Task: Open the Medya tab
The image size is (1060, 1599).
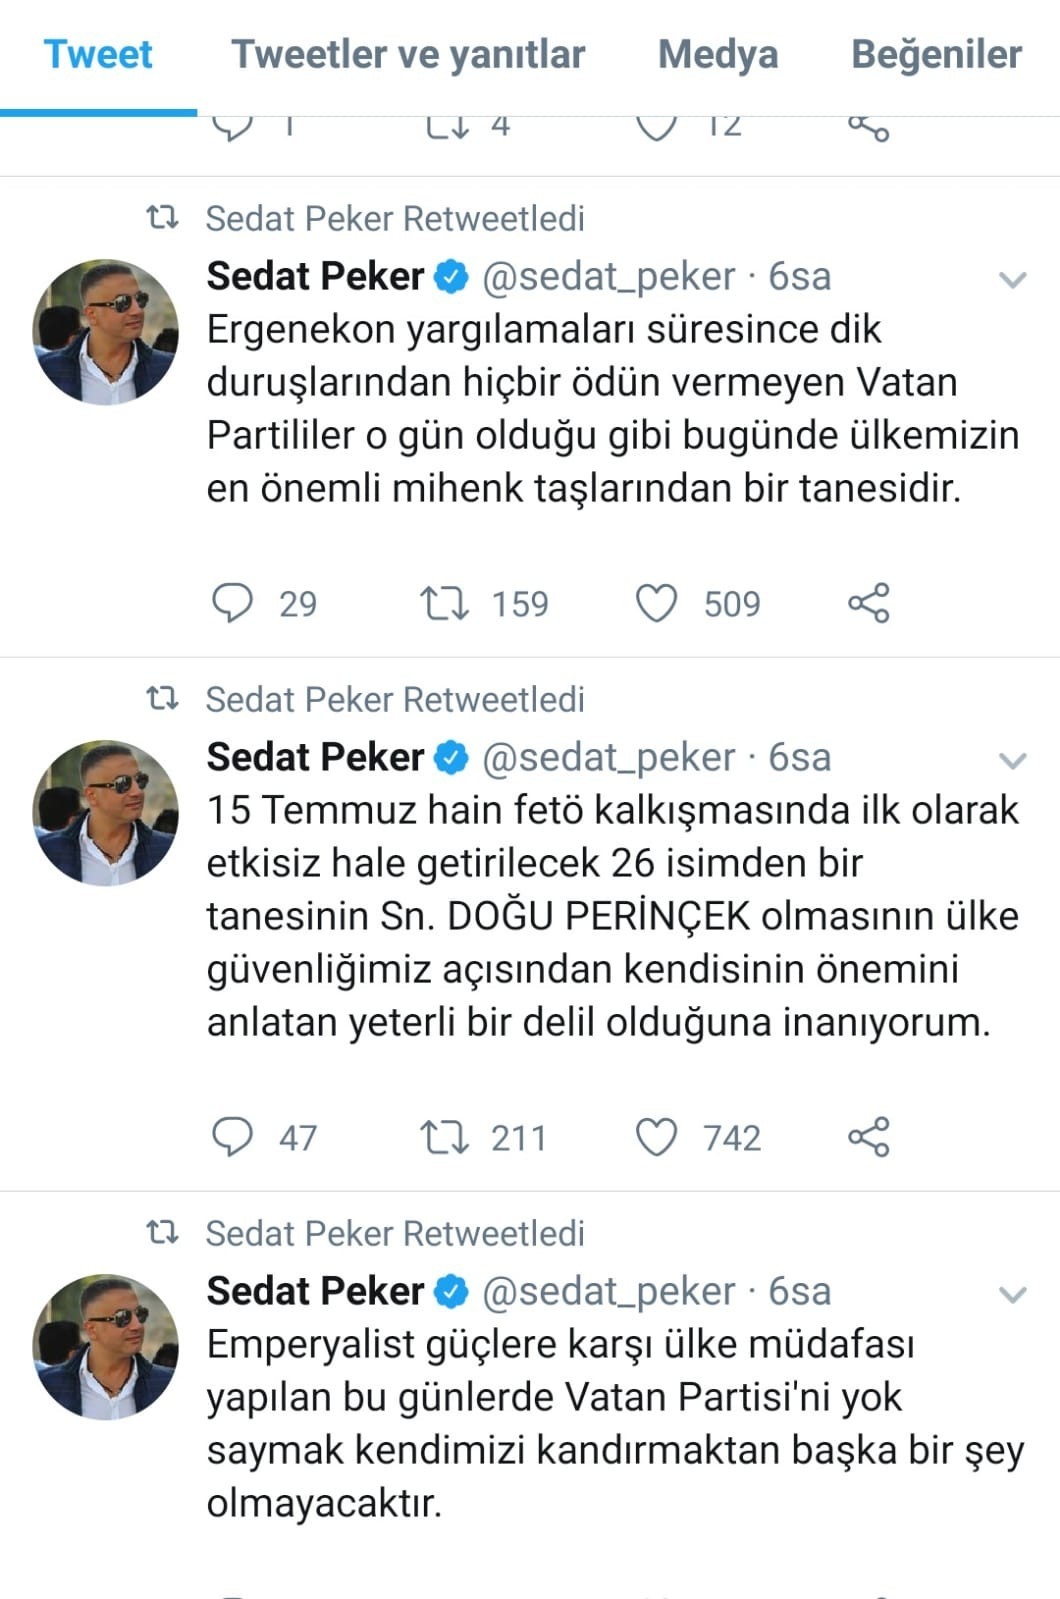Action: (717, 54)
